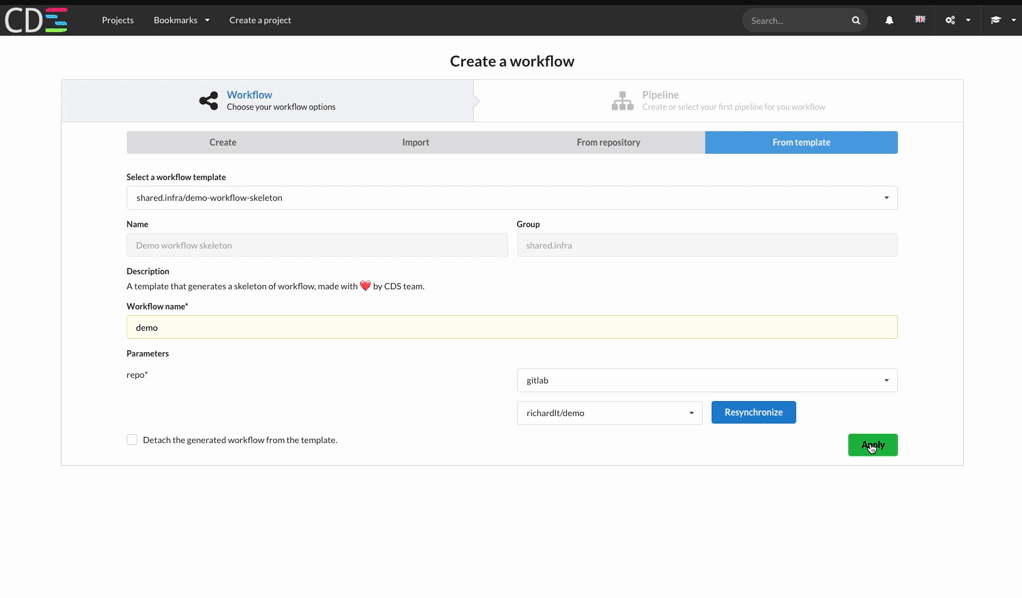The height and width of the screenshot is (598, 1022).
Task: Open Create a project link
Action: [260, 20]
